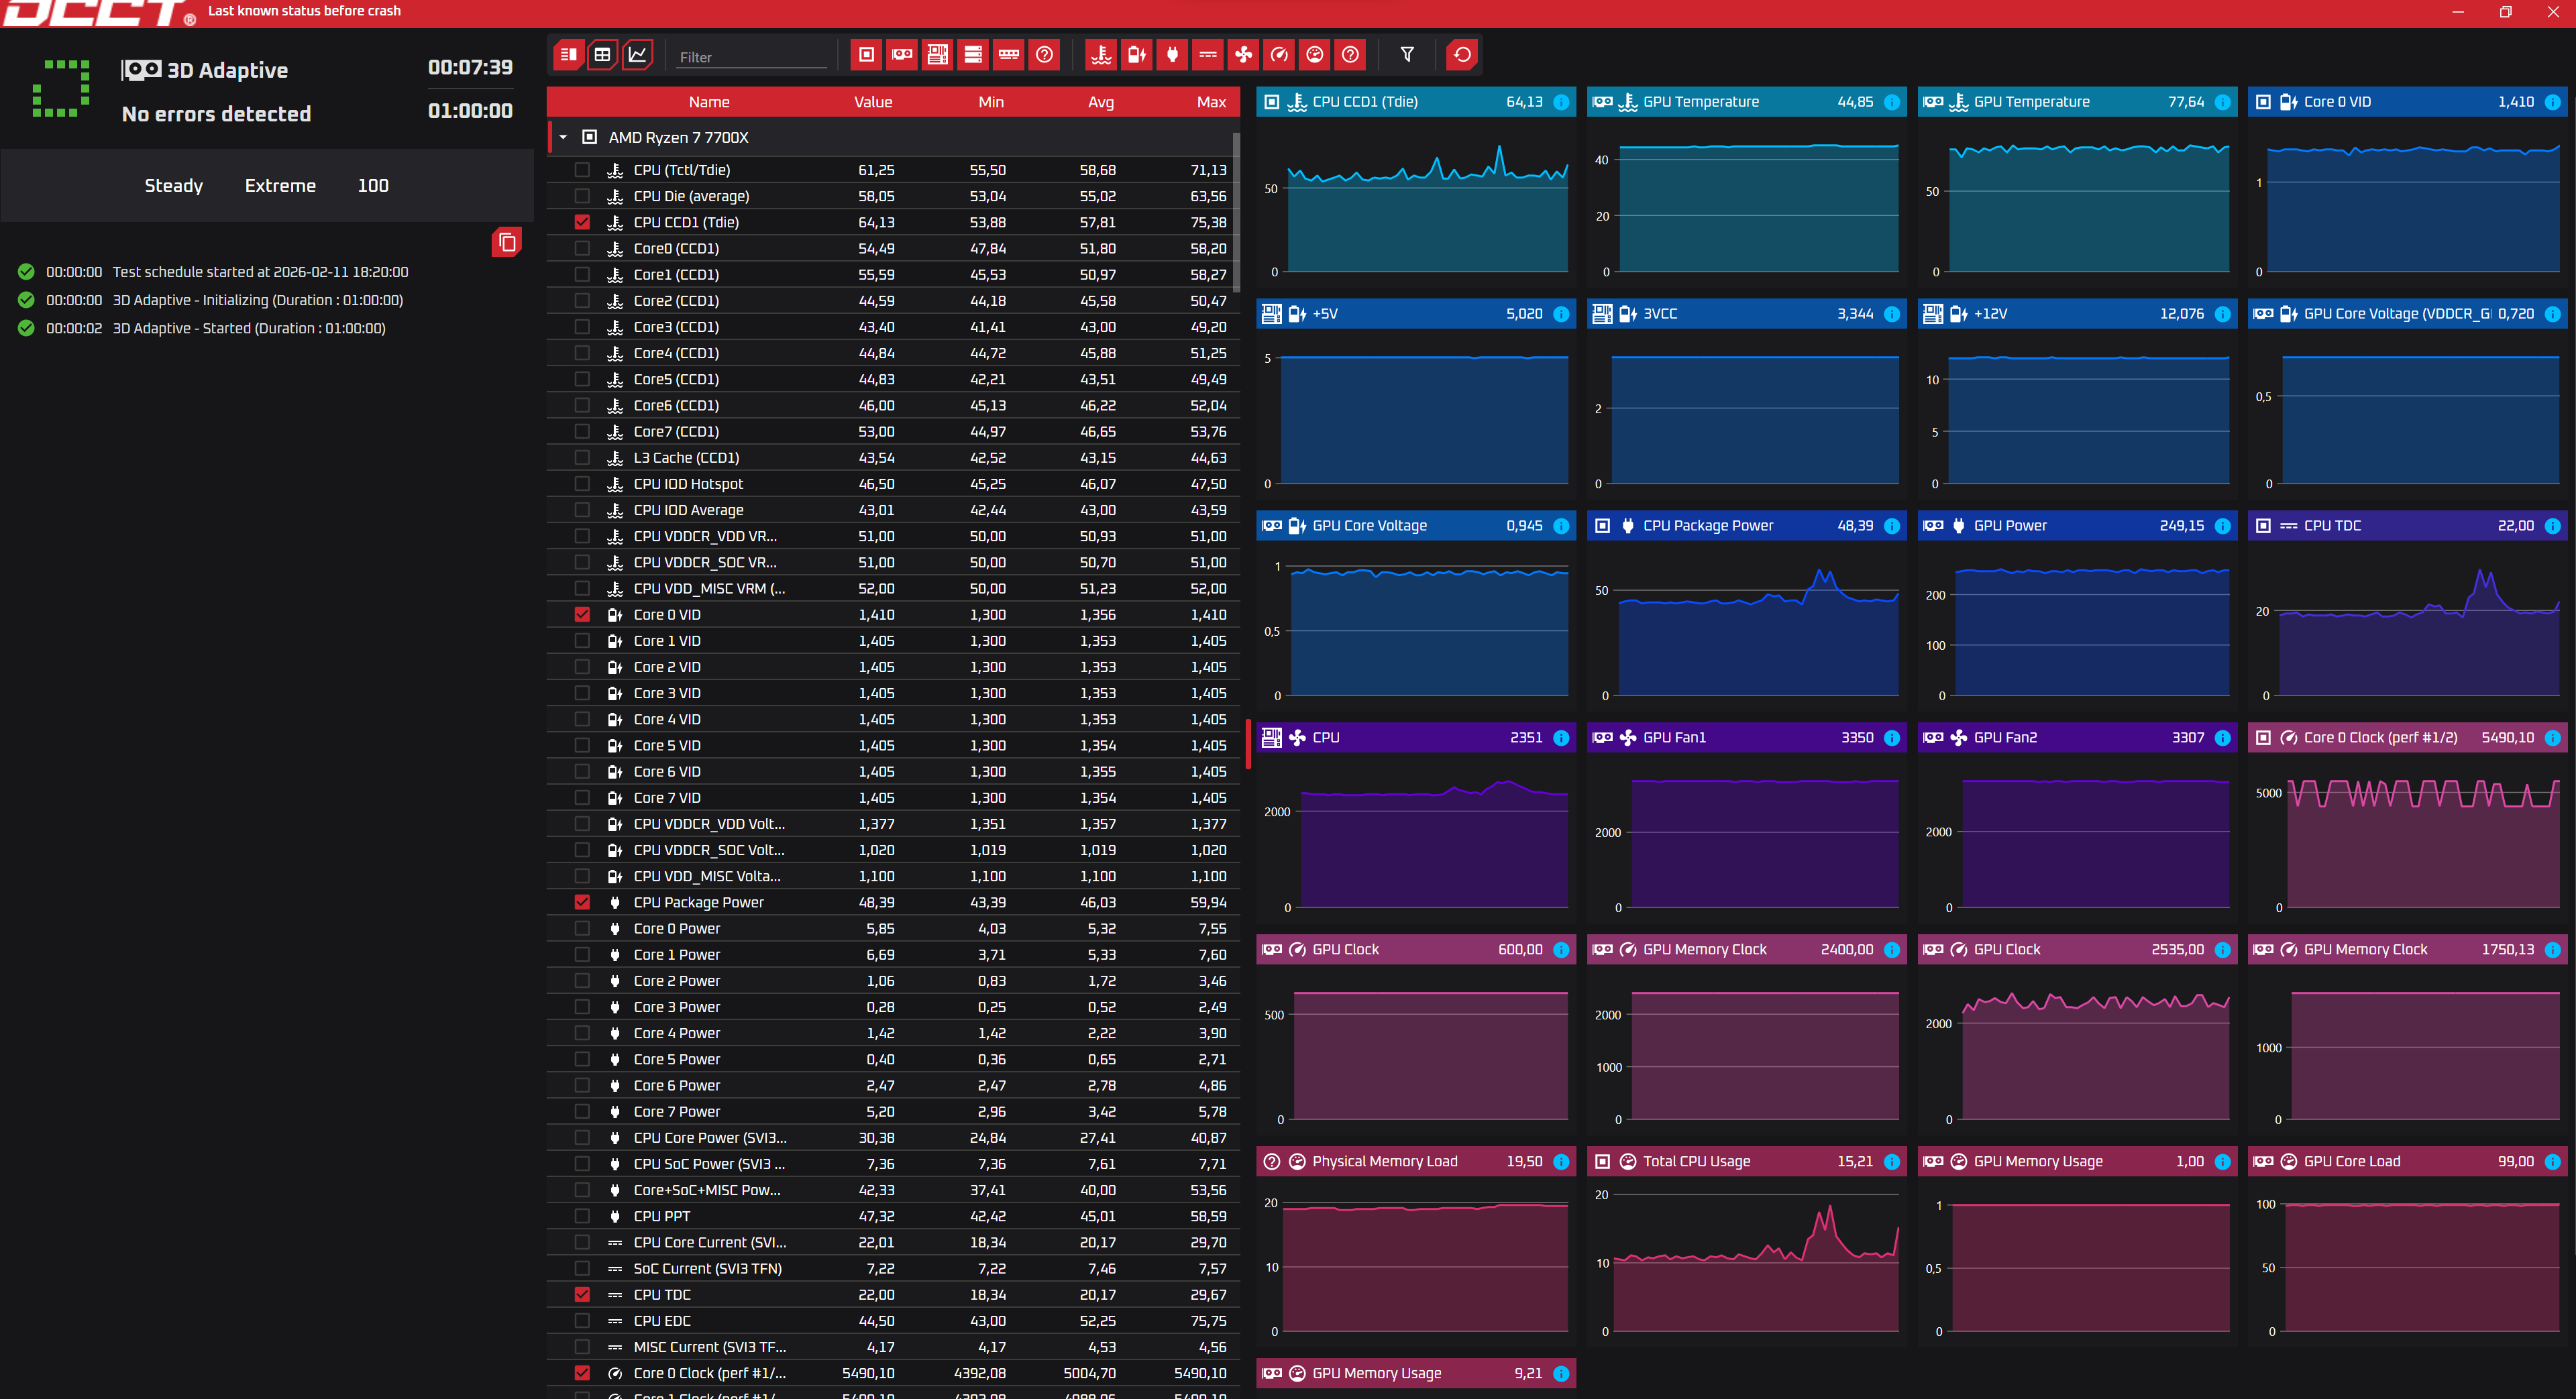Switch to the graphs-only view
2576x1399 pixels.
[x=637, y=55]
